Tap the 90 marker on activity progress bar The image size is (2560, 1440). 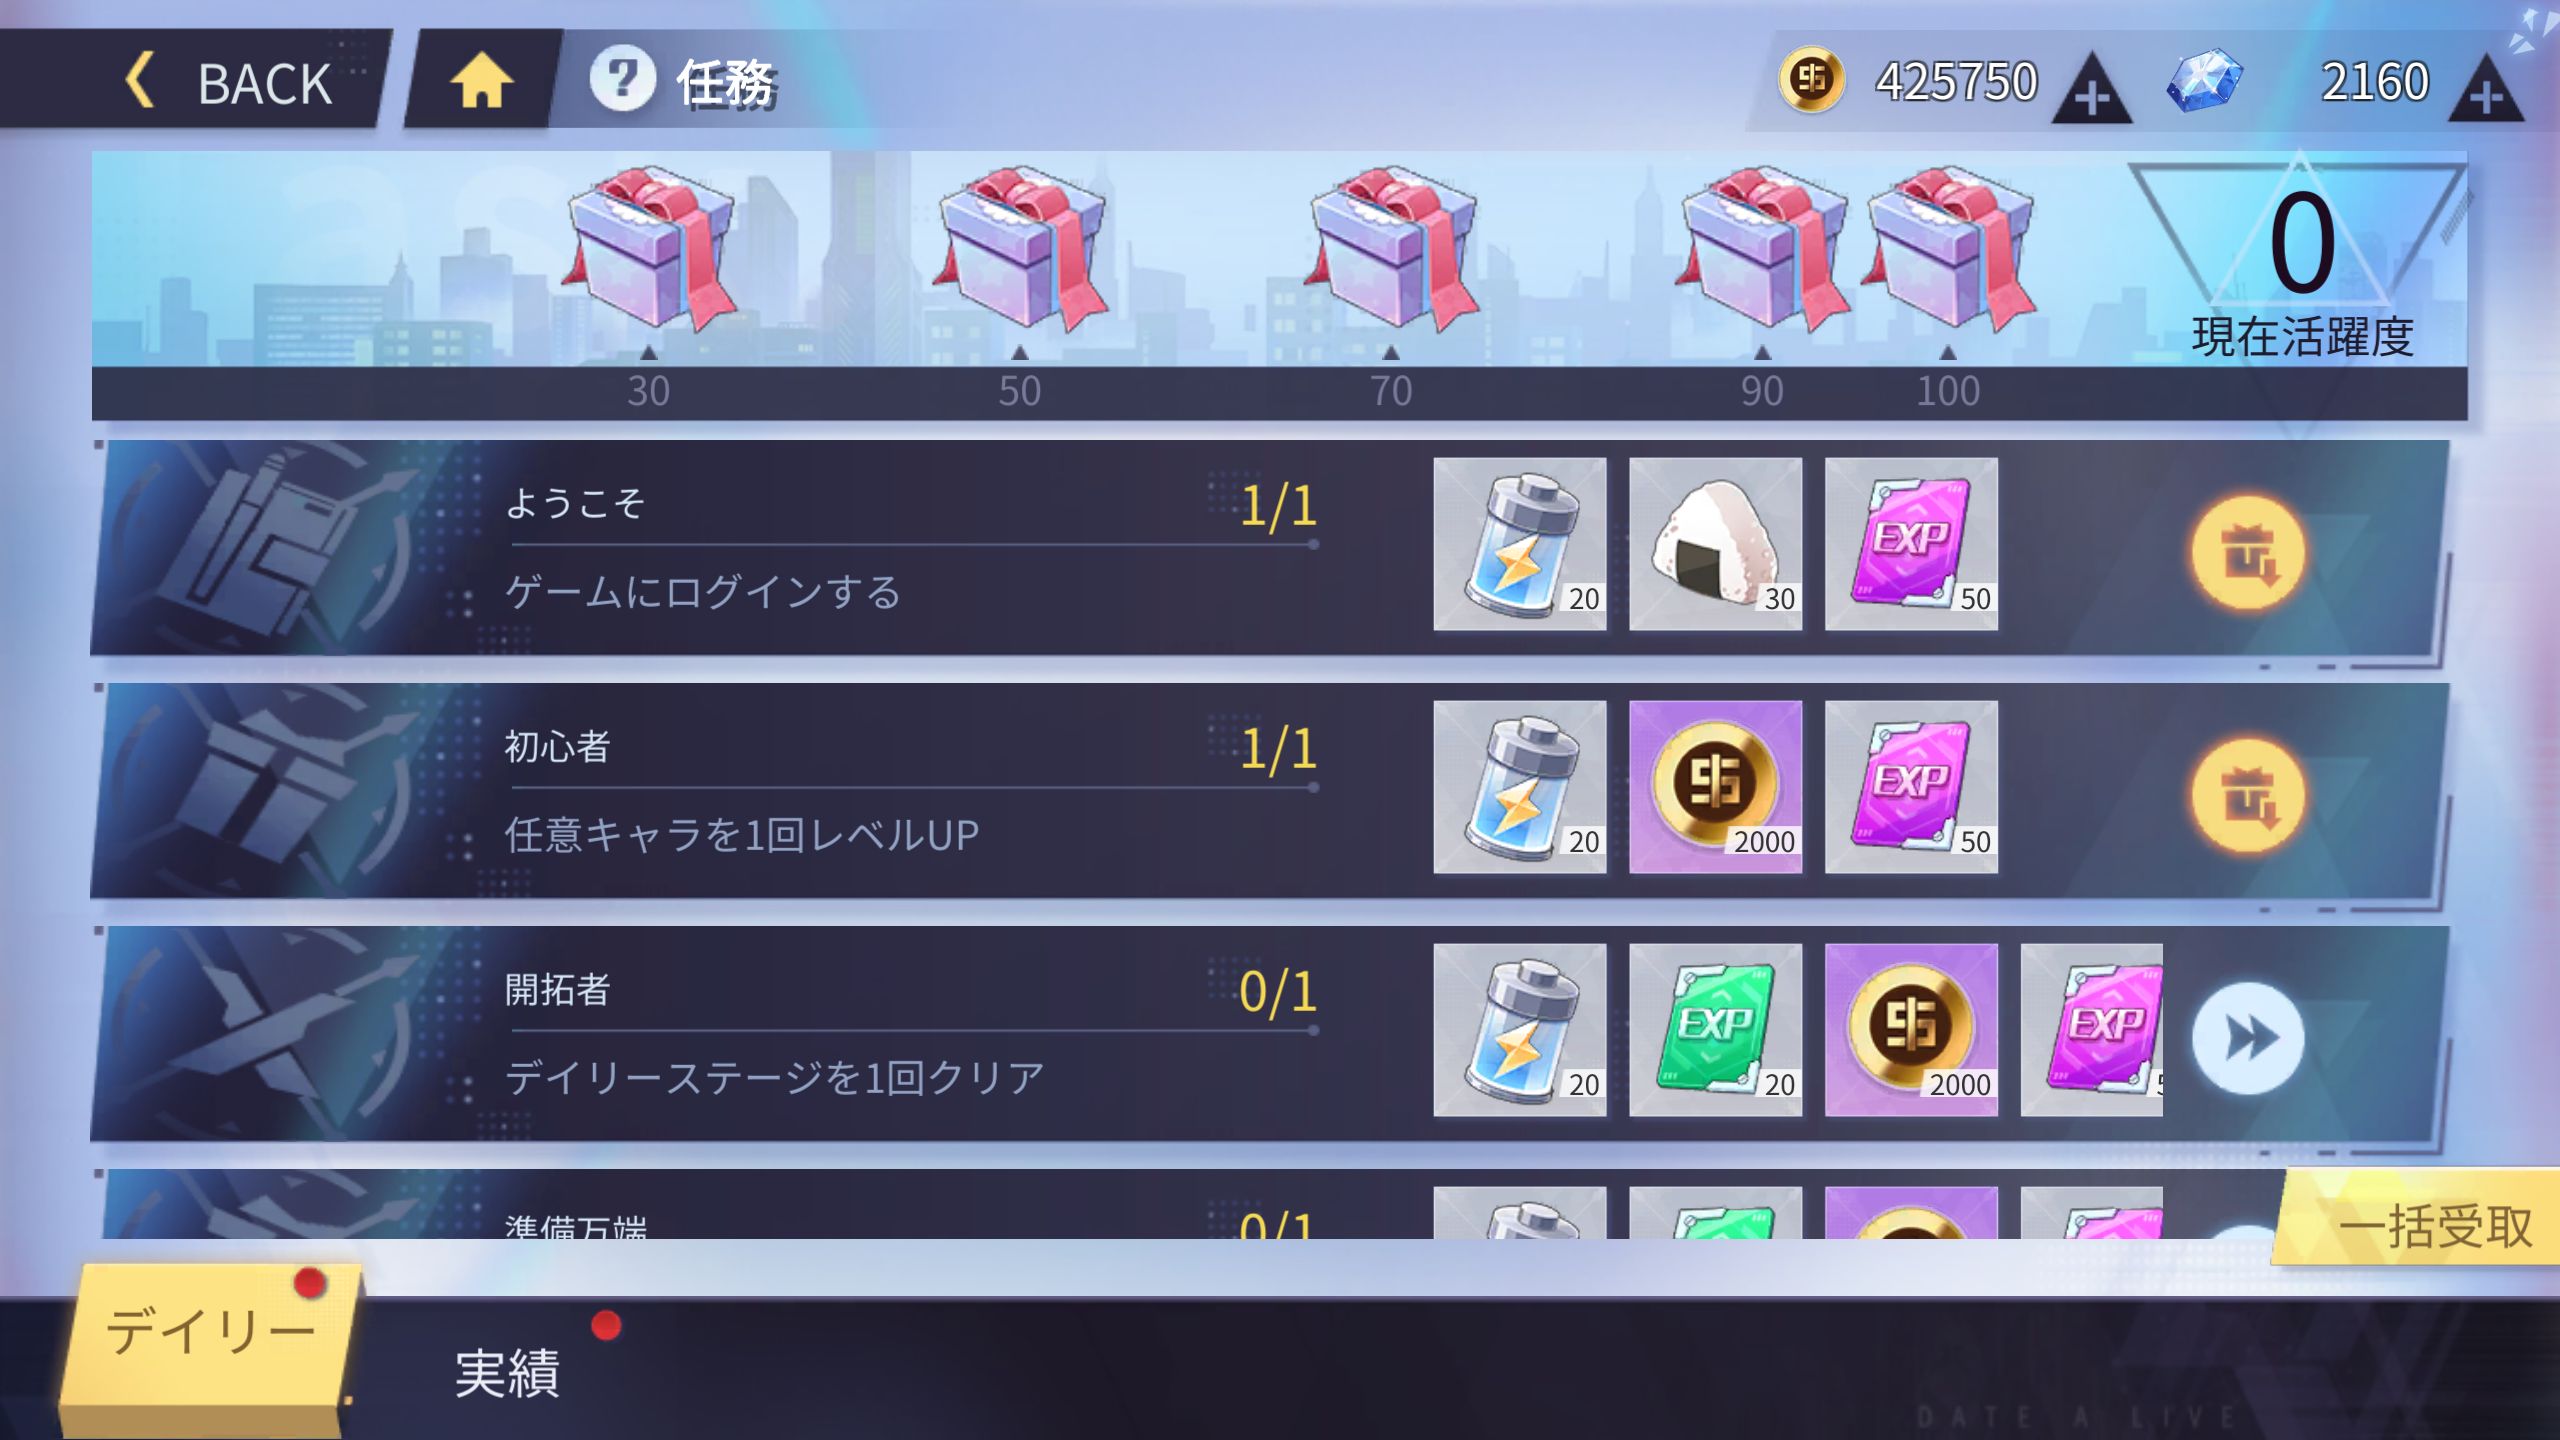tap(1762, 391)
